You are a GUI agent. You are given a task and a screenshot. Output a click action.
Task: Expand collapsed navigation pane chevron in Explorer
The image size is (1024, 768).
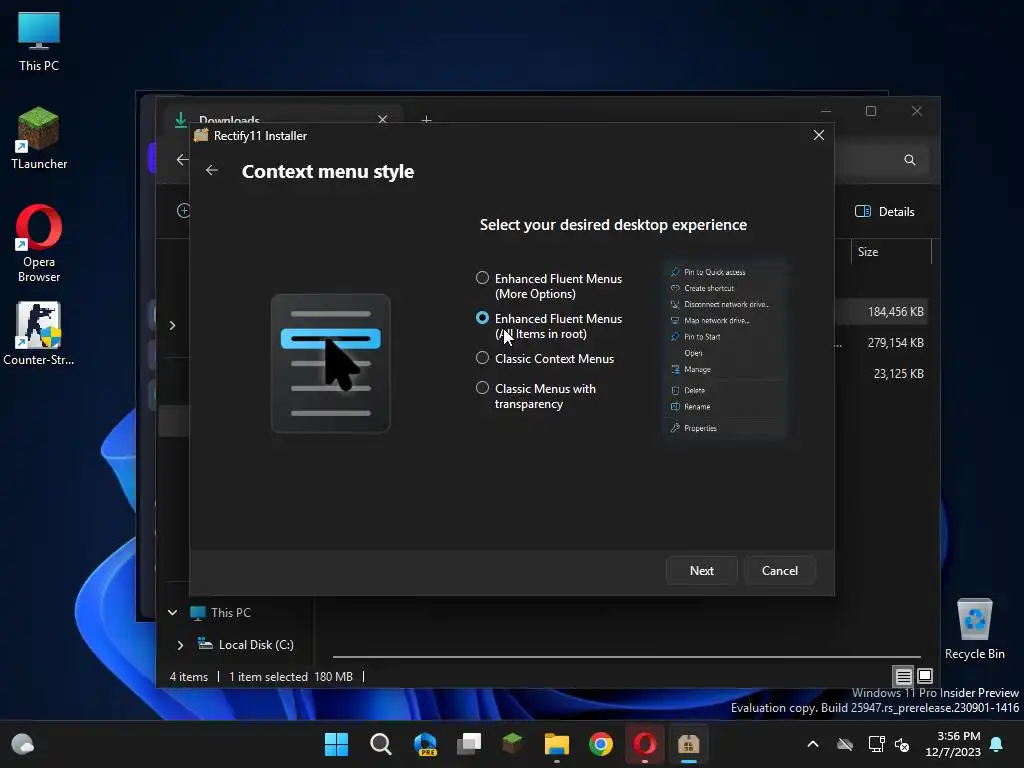(x=172, y=325)
